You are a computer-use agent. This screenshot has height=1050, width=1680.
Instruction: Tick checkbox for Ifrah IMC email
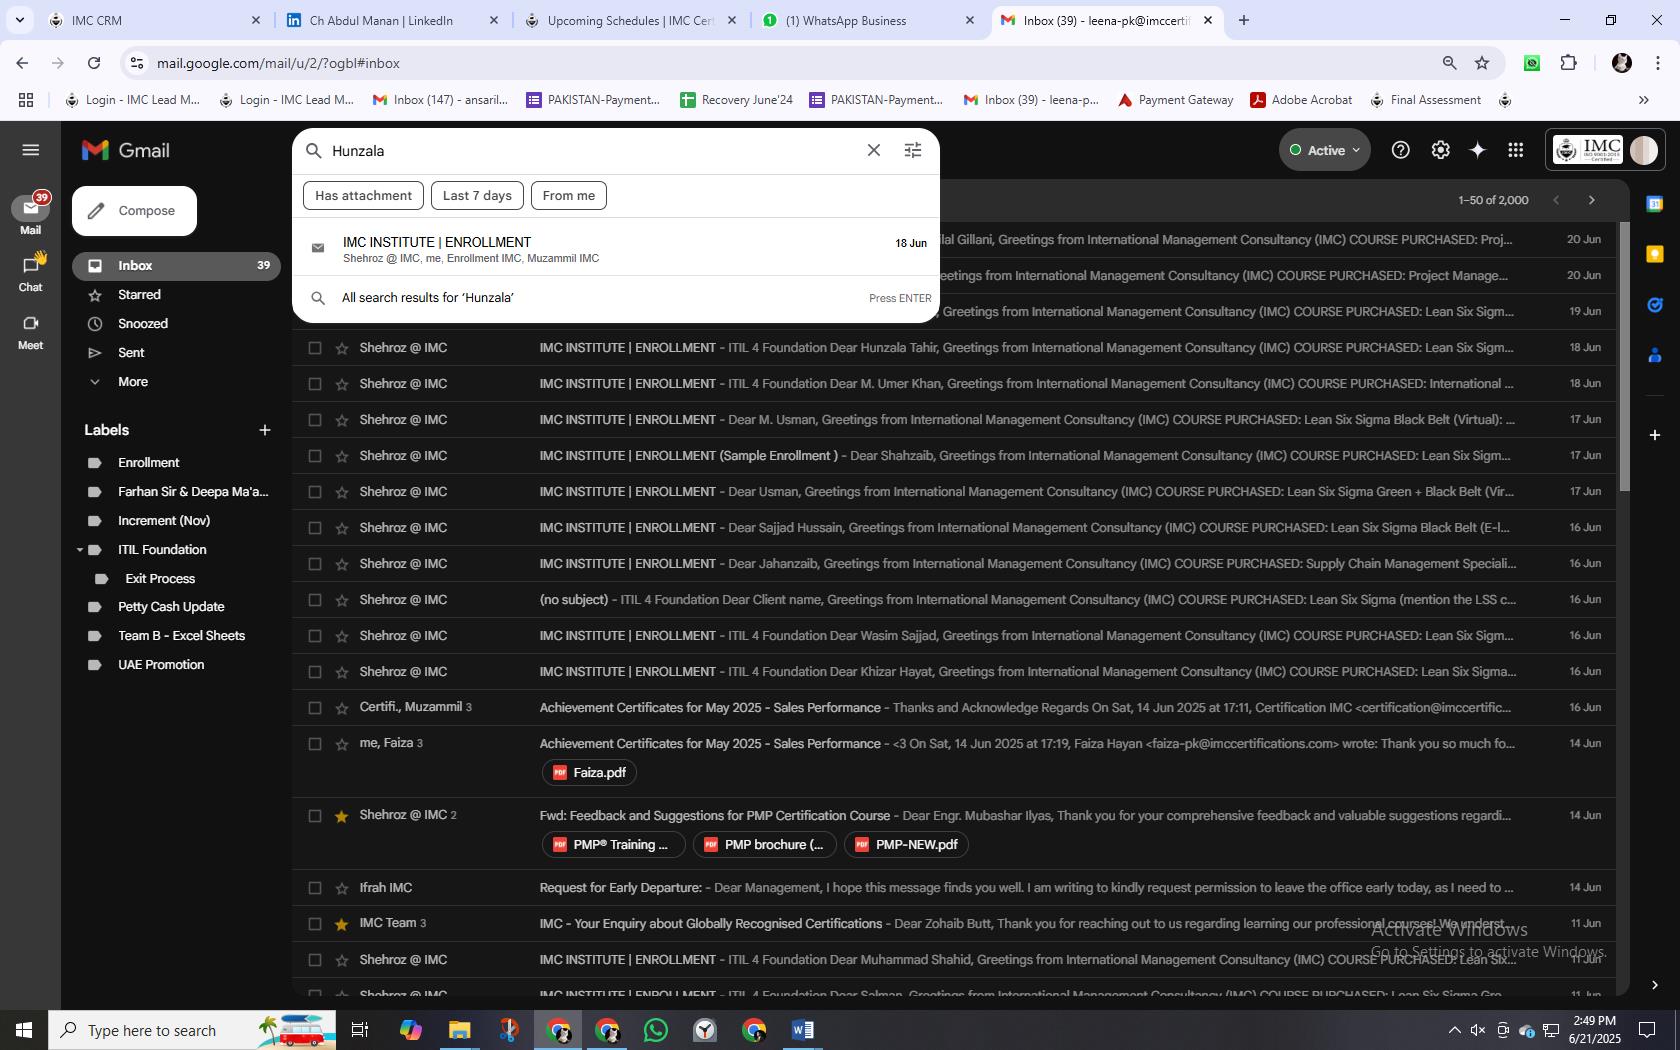coord(315,888)
